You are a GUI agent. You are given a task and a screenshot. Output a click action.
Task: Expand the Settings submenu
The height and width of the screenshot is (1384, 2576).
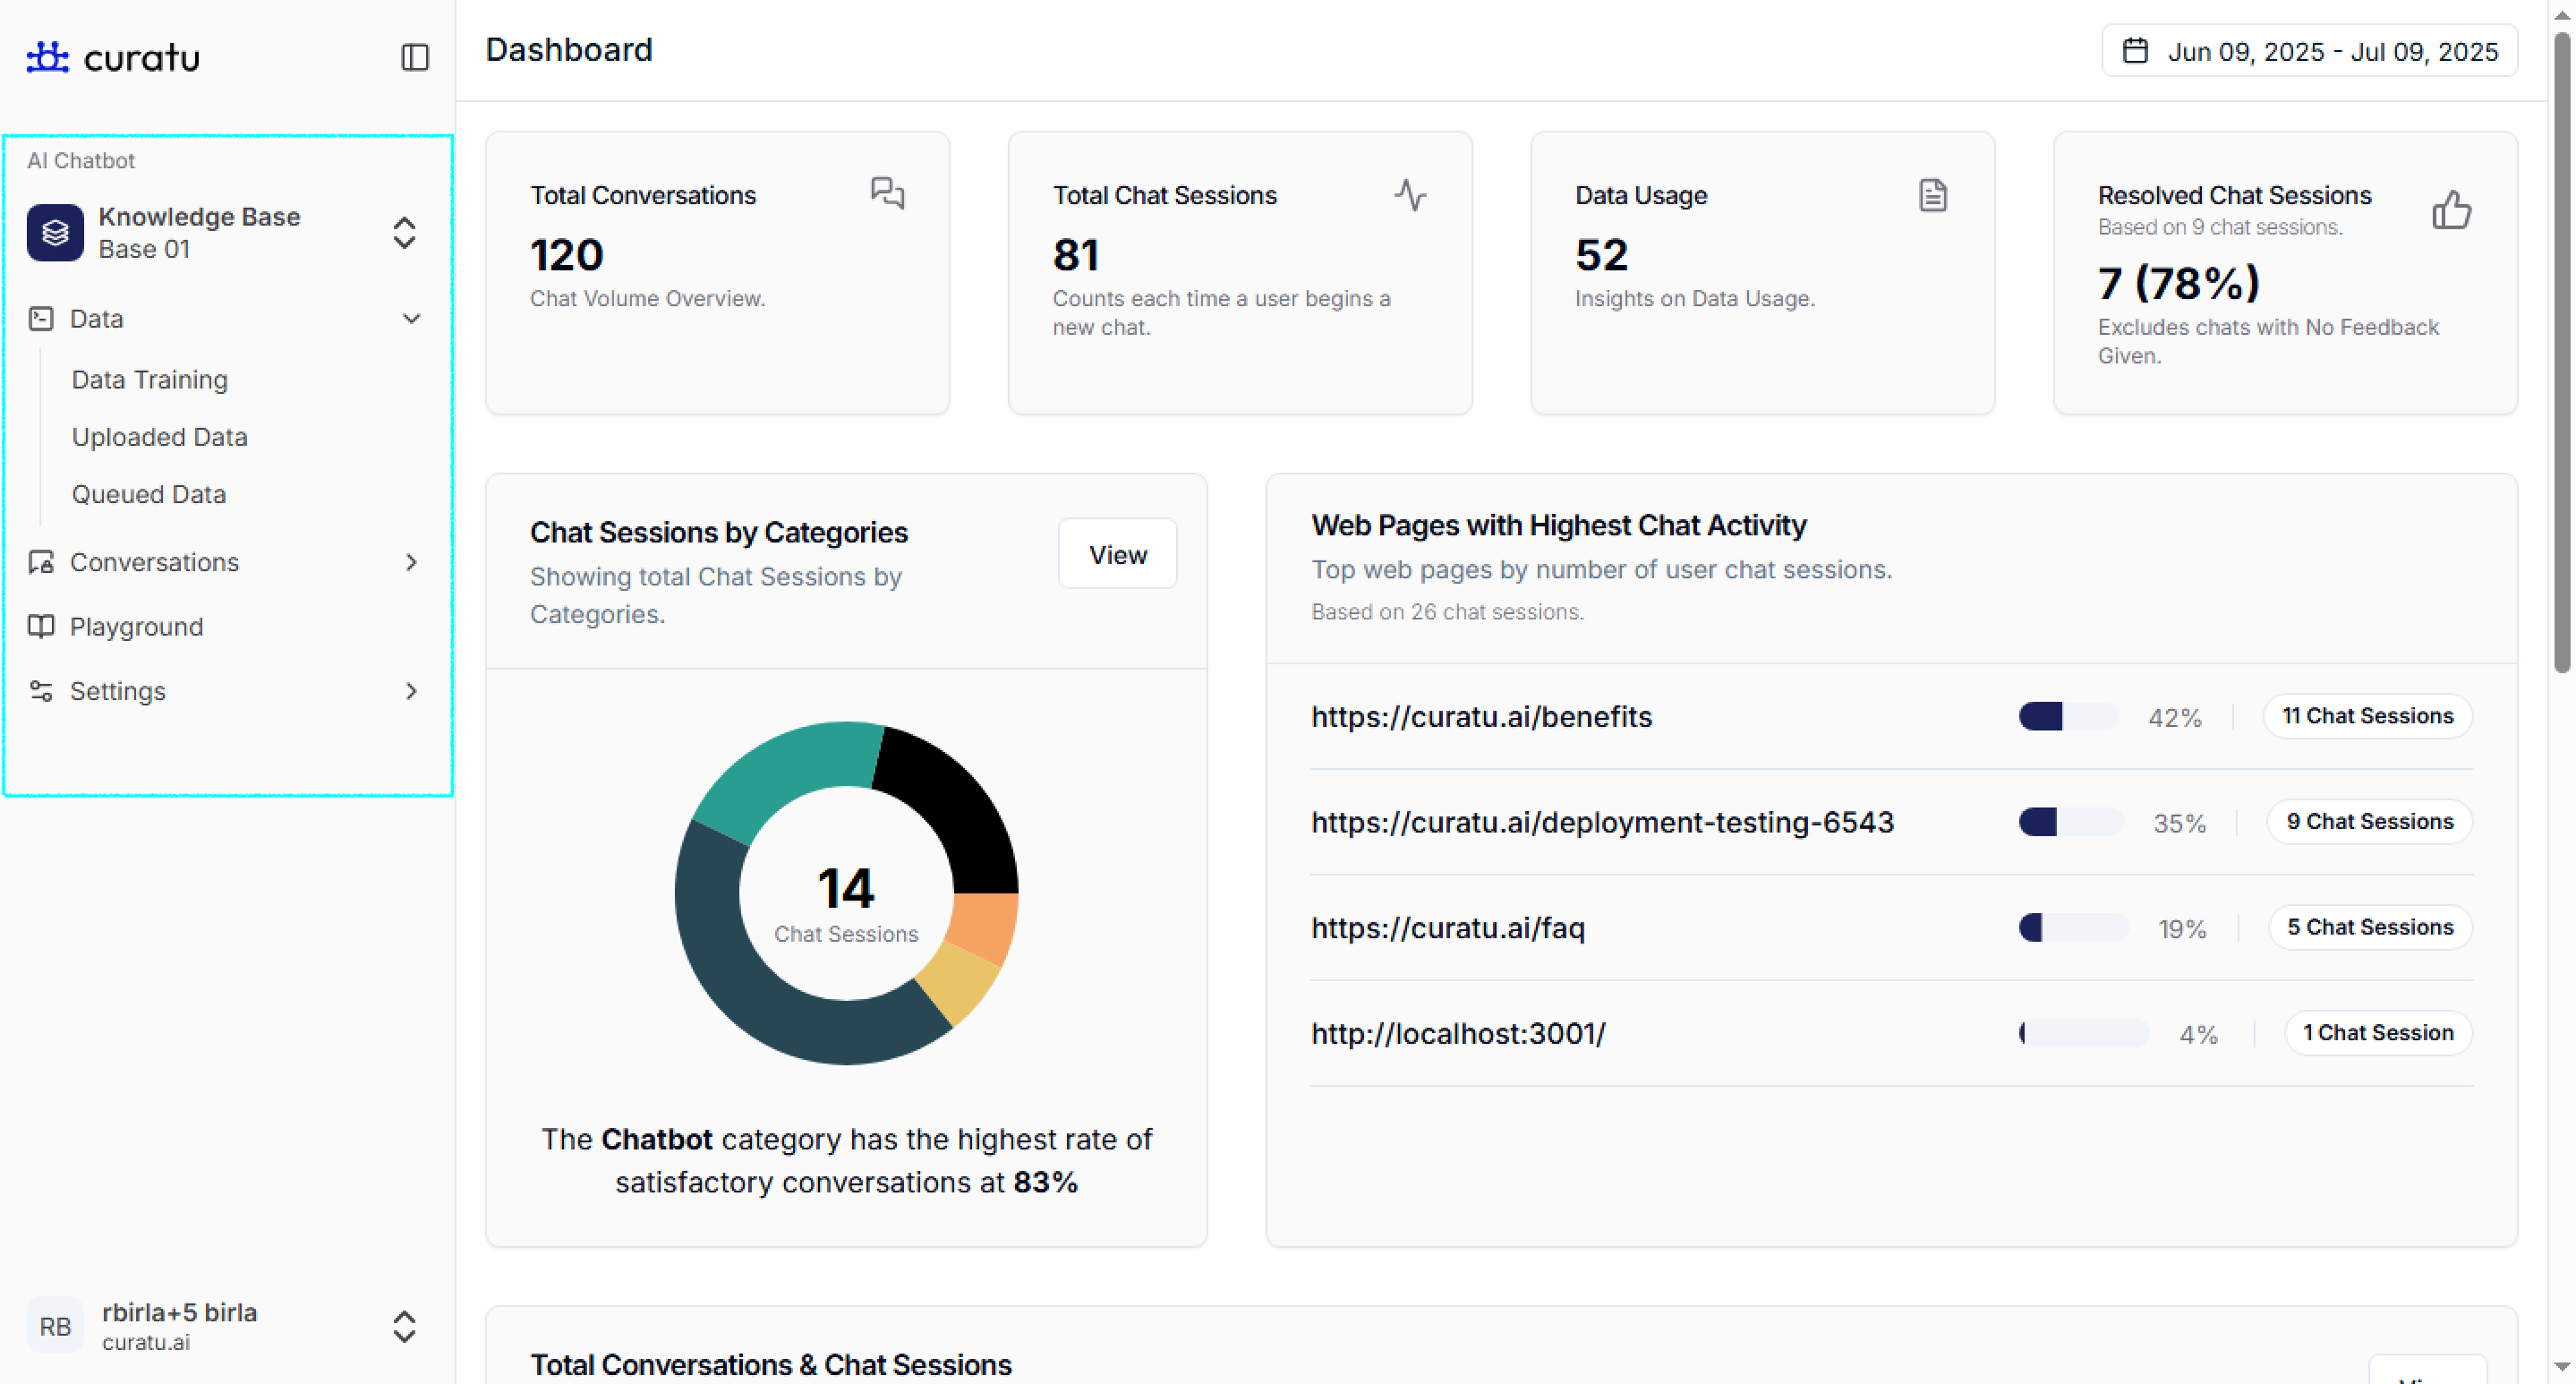tap(411, 691)
